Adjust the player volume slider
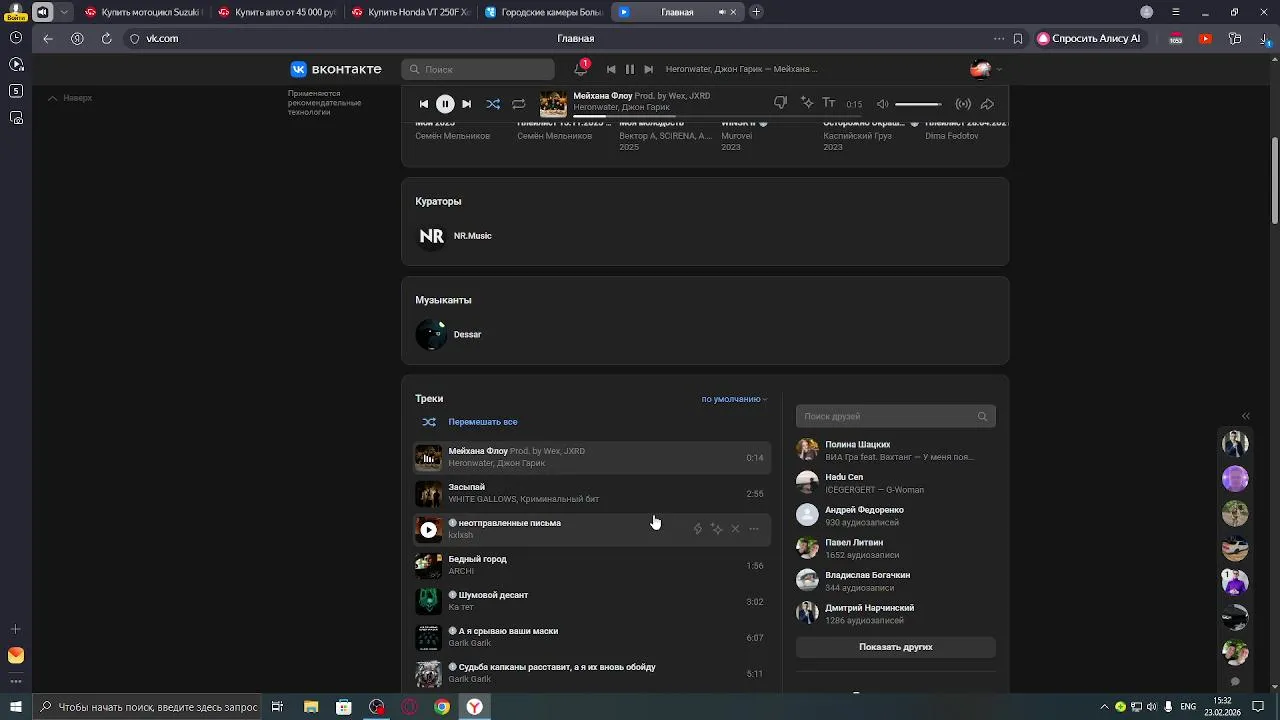 click(918, 104)
